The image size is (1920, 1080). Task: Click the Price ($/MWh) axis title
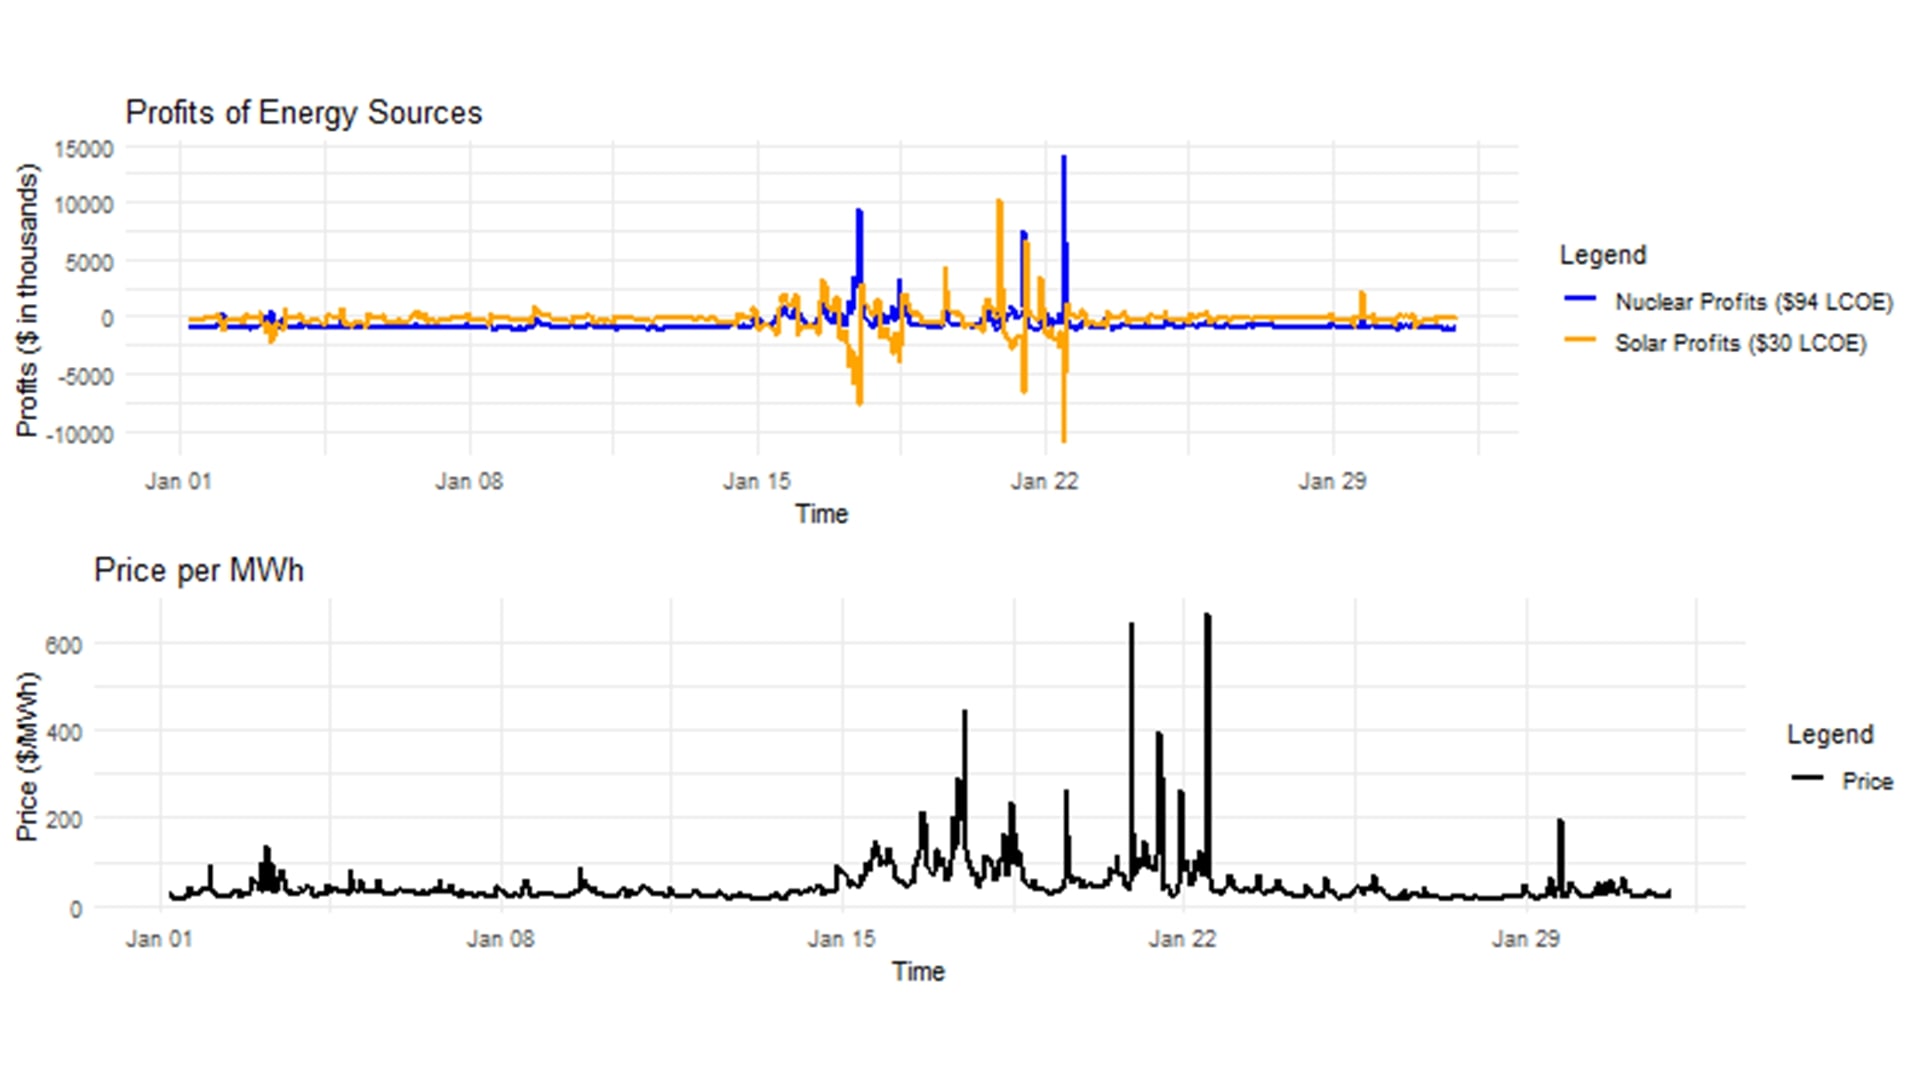(27, 756)
